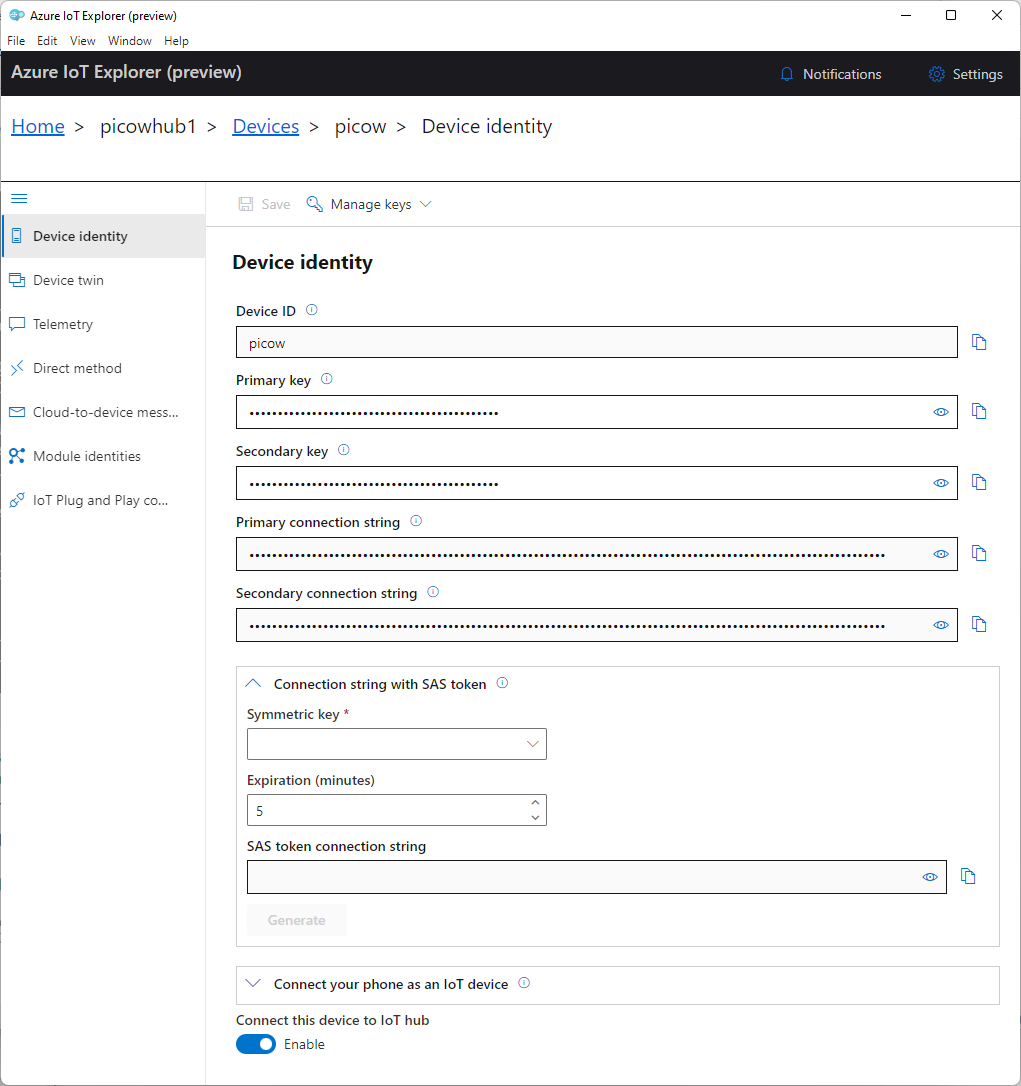This screenshot has width=1021, height=1086.
Task: Go to Devices via breadcrumb link
Action: pyautogui.click(x=266, y=127)
